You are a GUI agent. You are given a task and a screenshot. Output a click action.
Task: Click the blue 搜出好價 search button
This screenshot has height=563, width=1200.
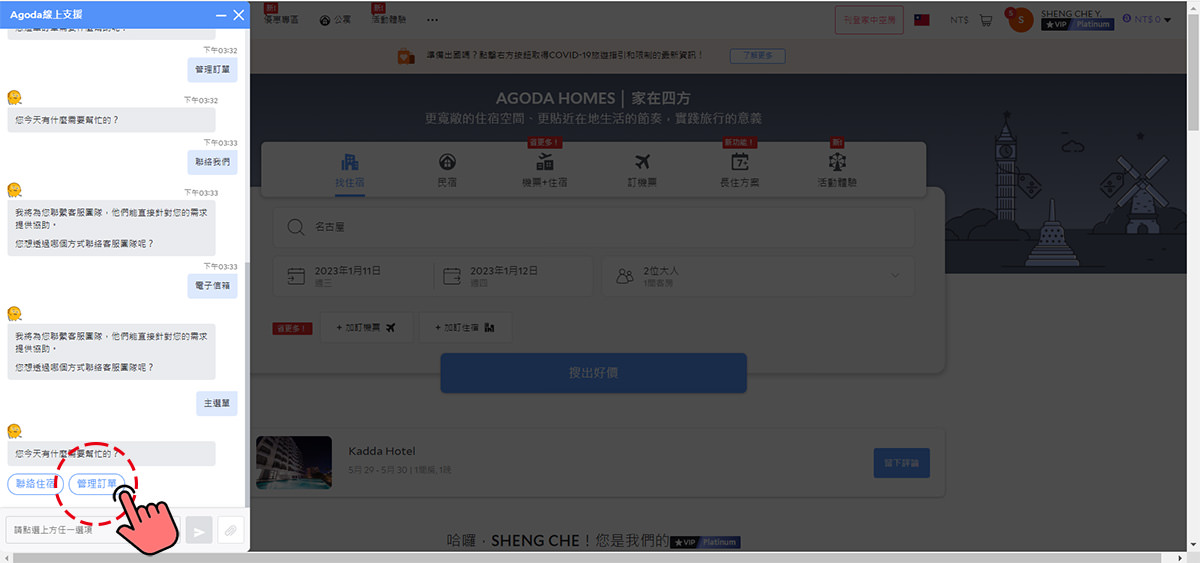click(x=594, y=373)
